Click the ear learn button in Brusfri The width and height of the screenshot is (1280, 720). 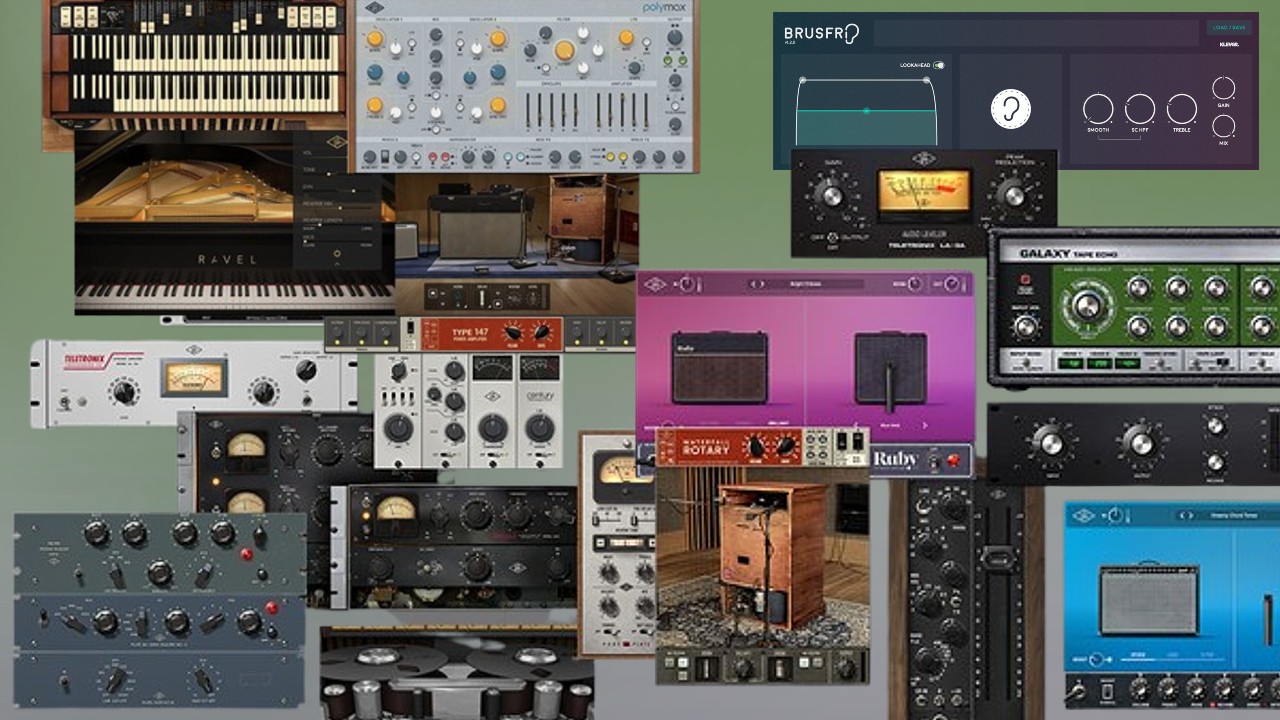tap(1011, 109)
